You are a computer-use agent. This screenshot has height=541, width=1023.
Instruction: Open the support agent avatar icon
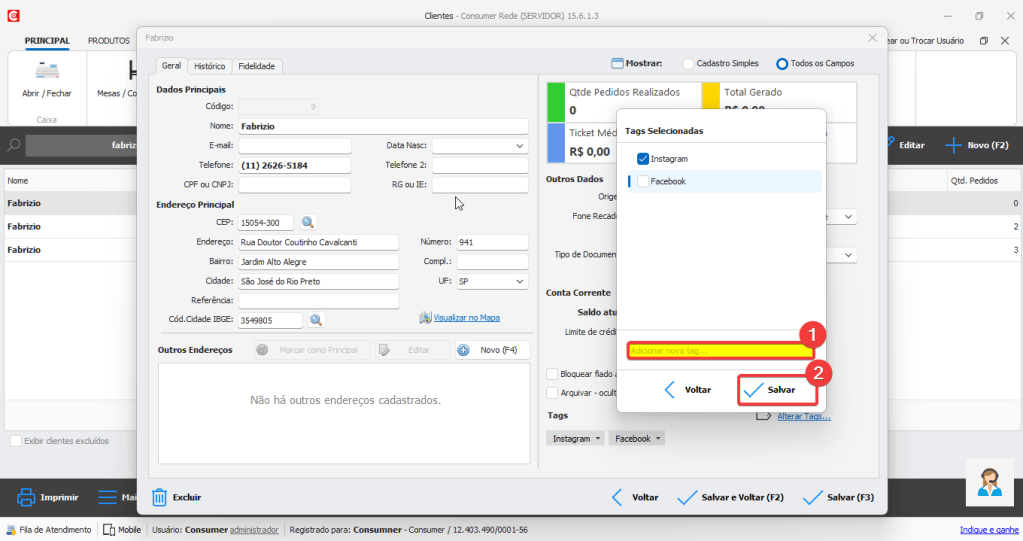tap(989, 482)
